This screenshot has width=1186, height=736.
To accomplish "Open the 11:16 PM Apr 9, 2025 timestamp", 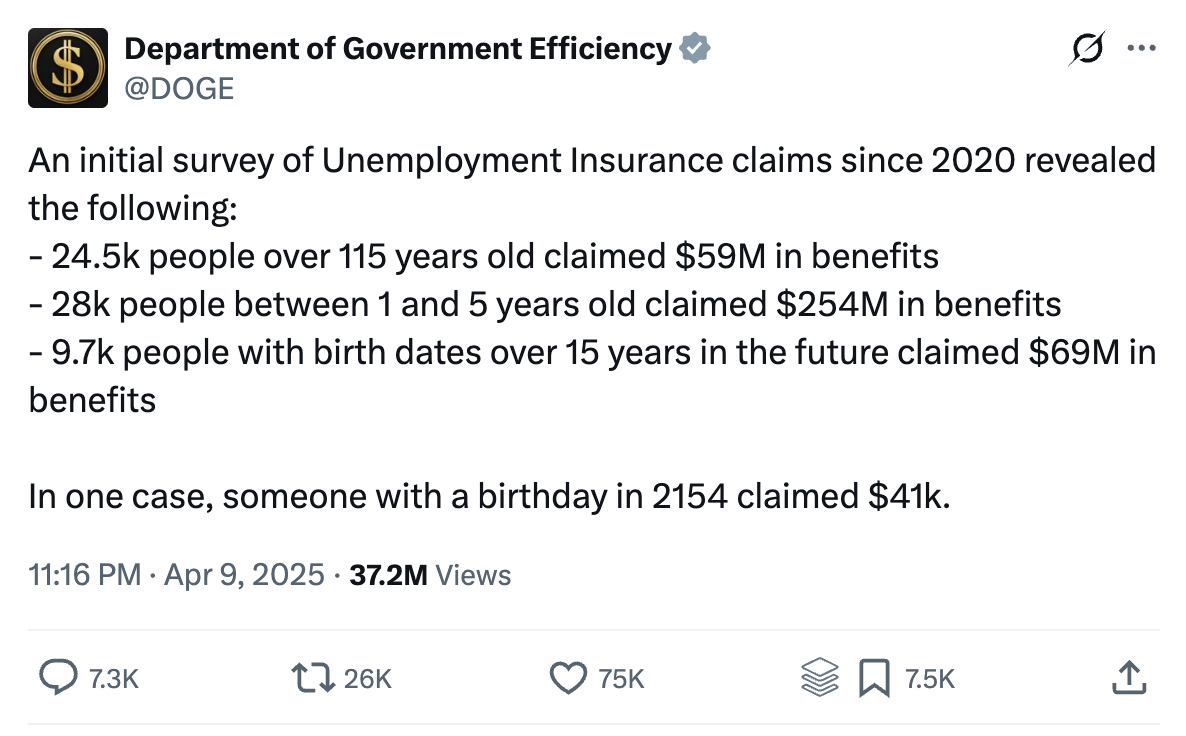I will click(x=177, y=575).
